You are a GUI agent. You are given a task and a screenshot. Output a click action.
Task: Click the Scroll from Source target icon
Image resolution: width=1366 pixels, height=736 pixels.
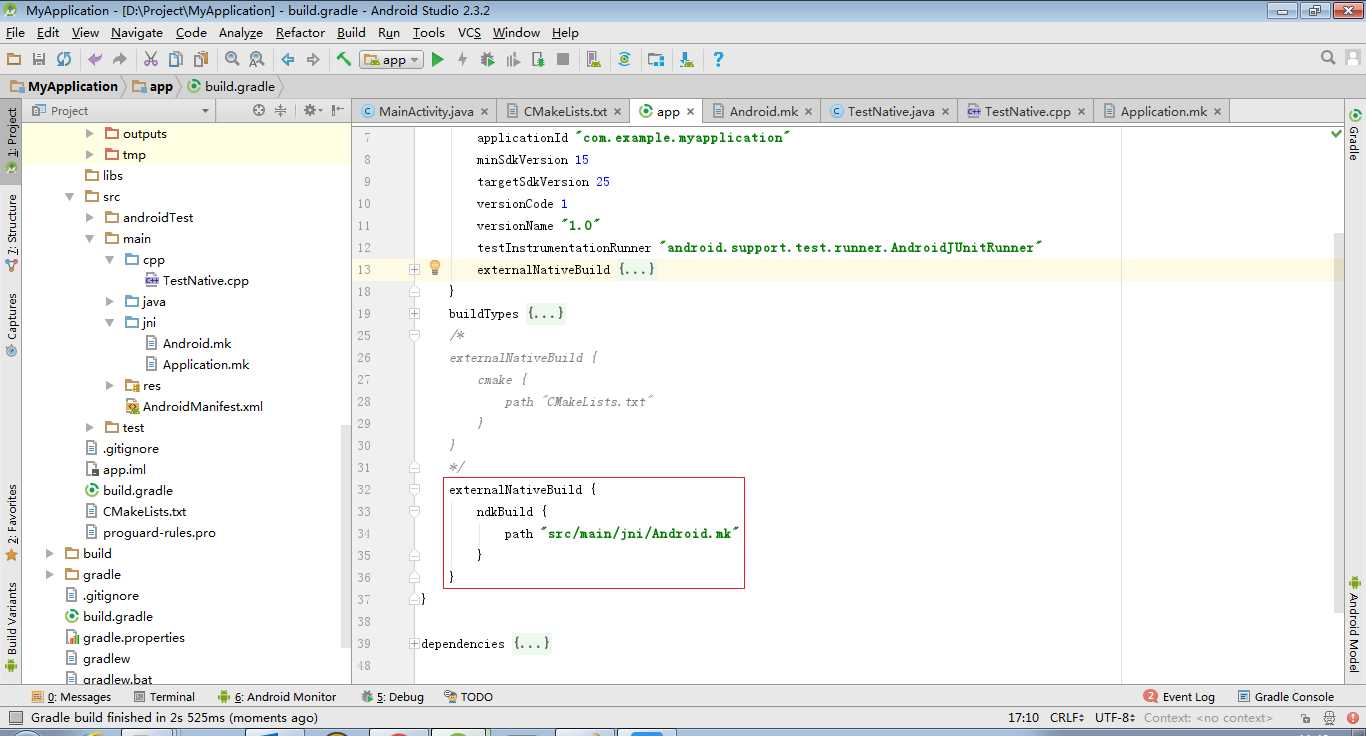point(259,110)
